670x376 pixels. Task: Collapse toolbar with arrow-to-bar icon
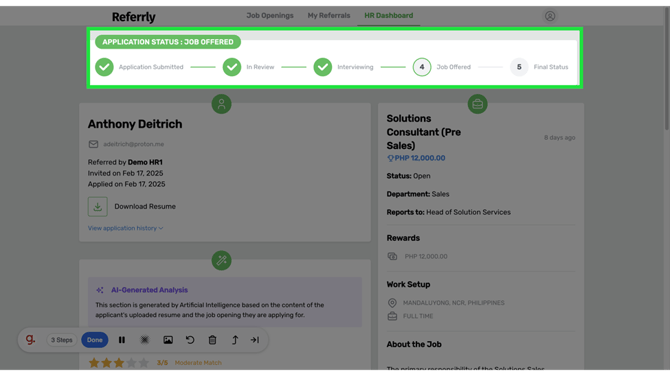(x=255, y=340)
